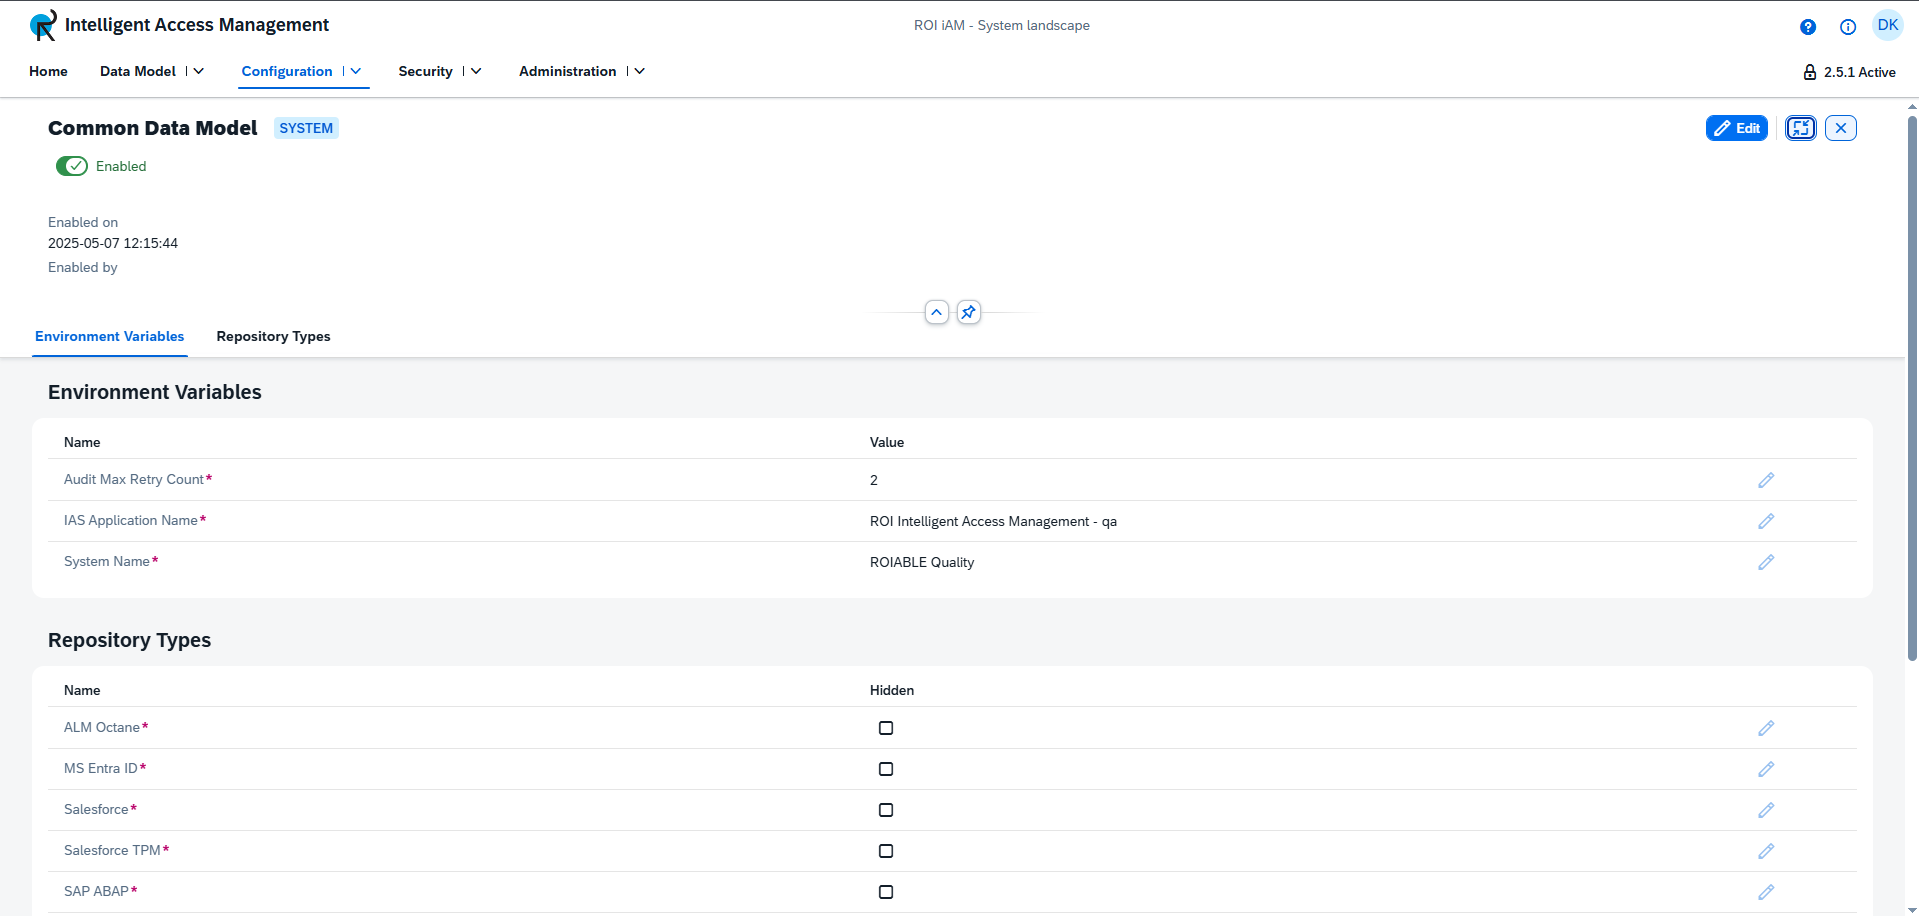This screenshot has height=916, width=1919.
Task: Open the Security dropdown menu
Action: point(475,71)
